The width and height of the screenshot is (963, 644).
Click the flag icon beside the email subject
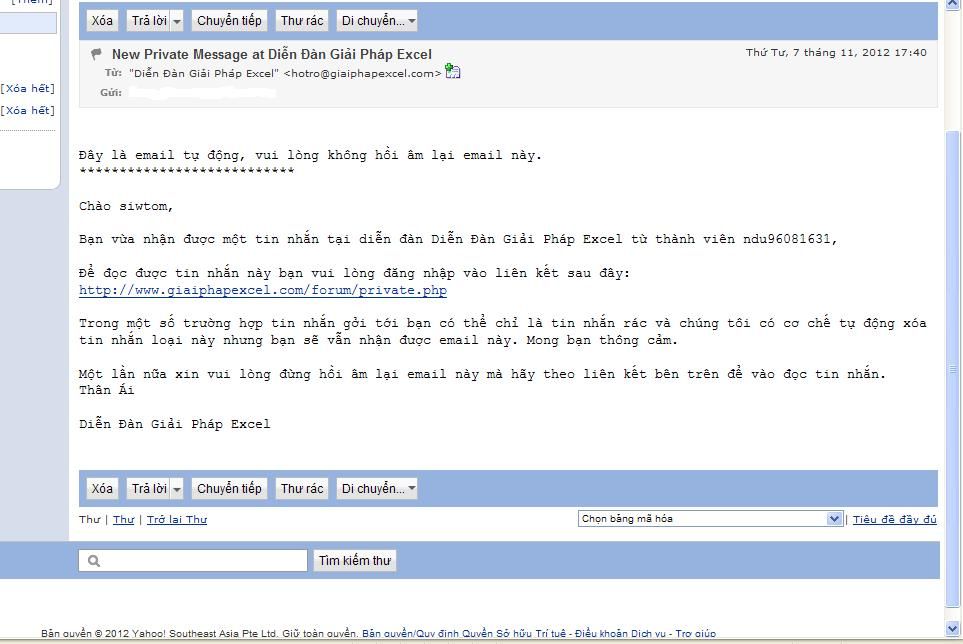96,54
